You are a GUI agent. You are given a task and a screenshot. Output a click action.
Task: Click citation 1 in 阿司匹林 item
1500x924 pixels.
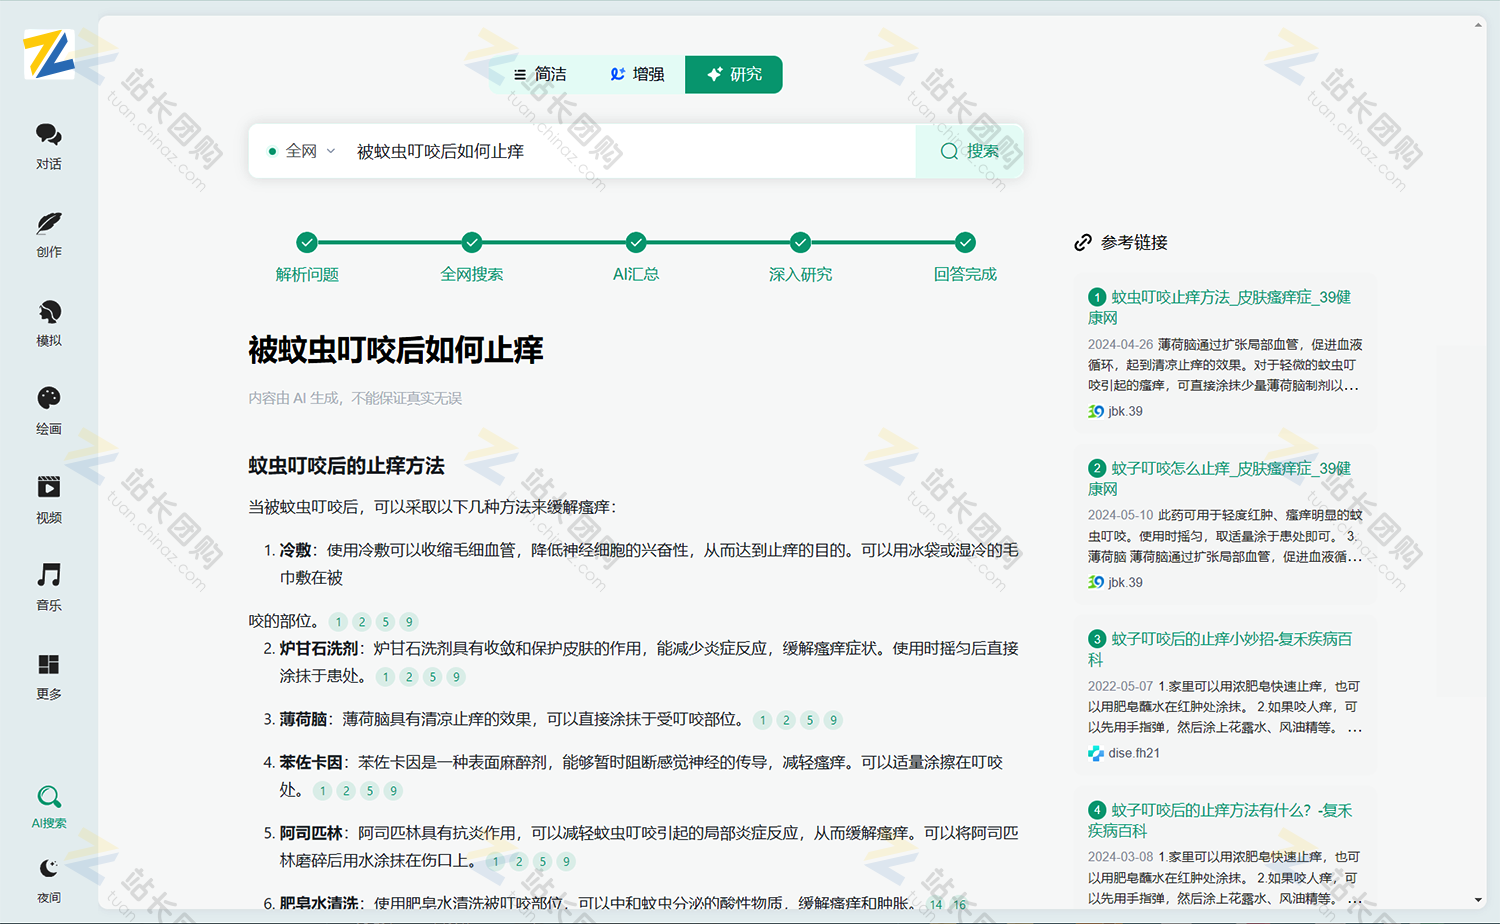(x=496, y=861)
